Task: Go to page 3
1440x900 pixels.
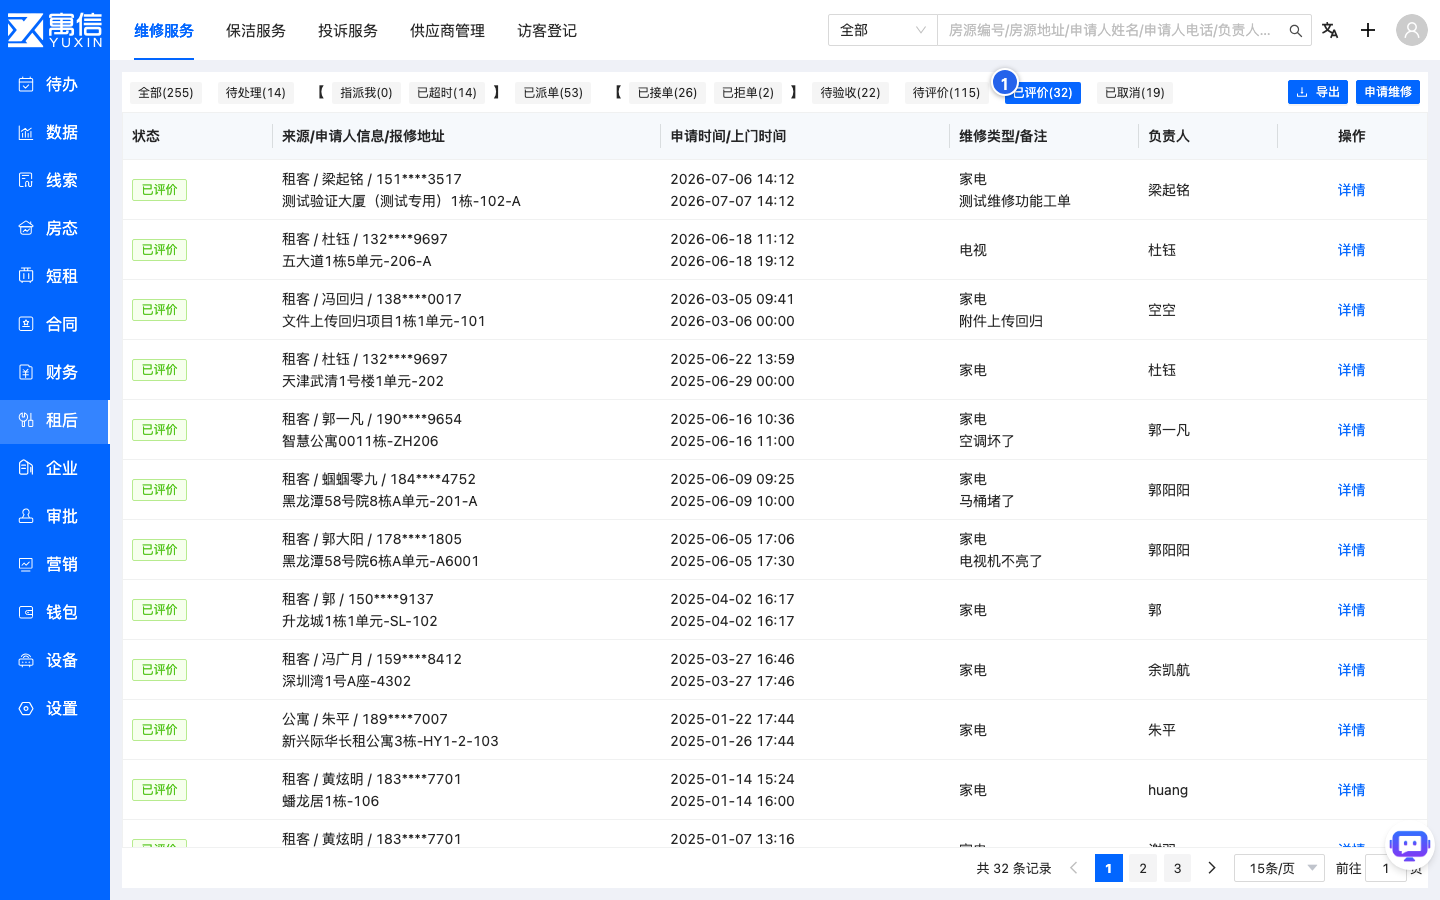Action: (1177, 868)
